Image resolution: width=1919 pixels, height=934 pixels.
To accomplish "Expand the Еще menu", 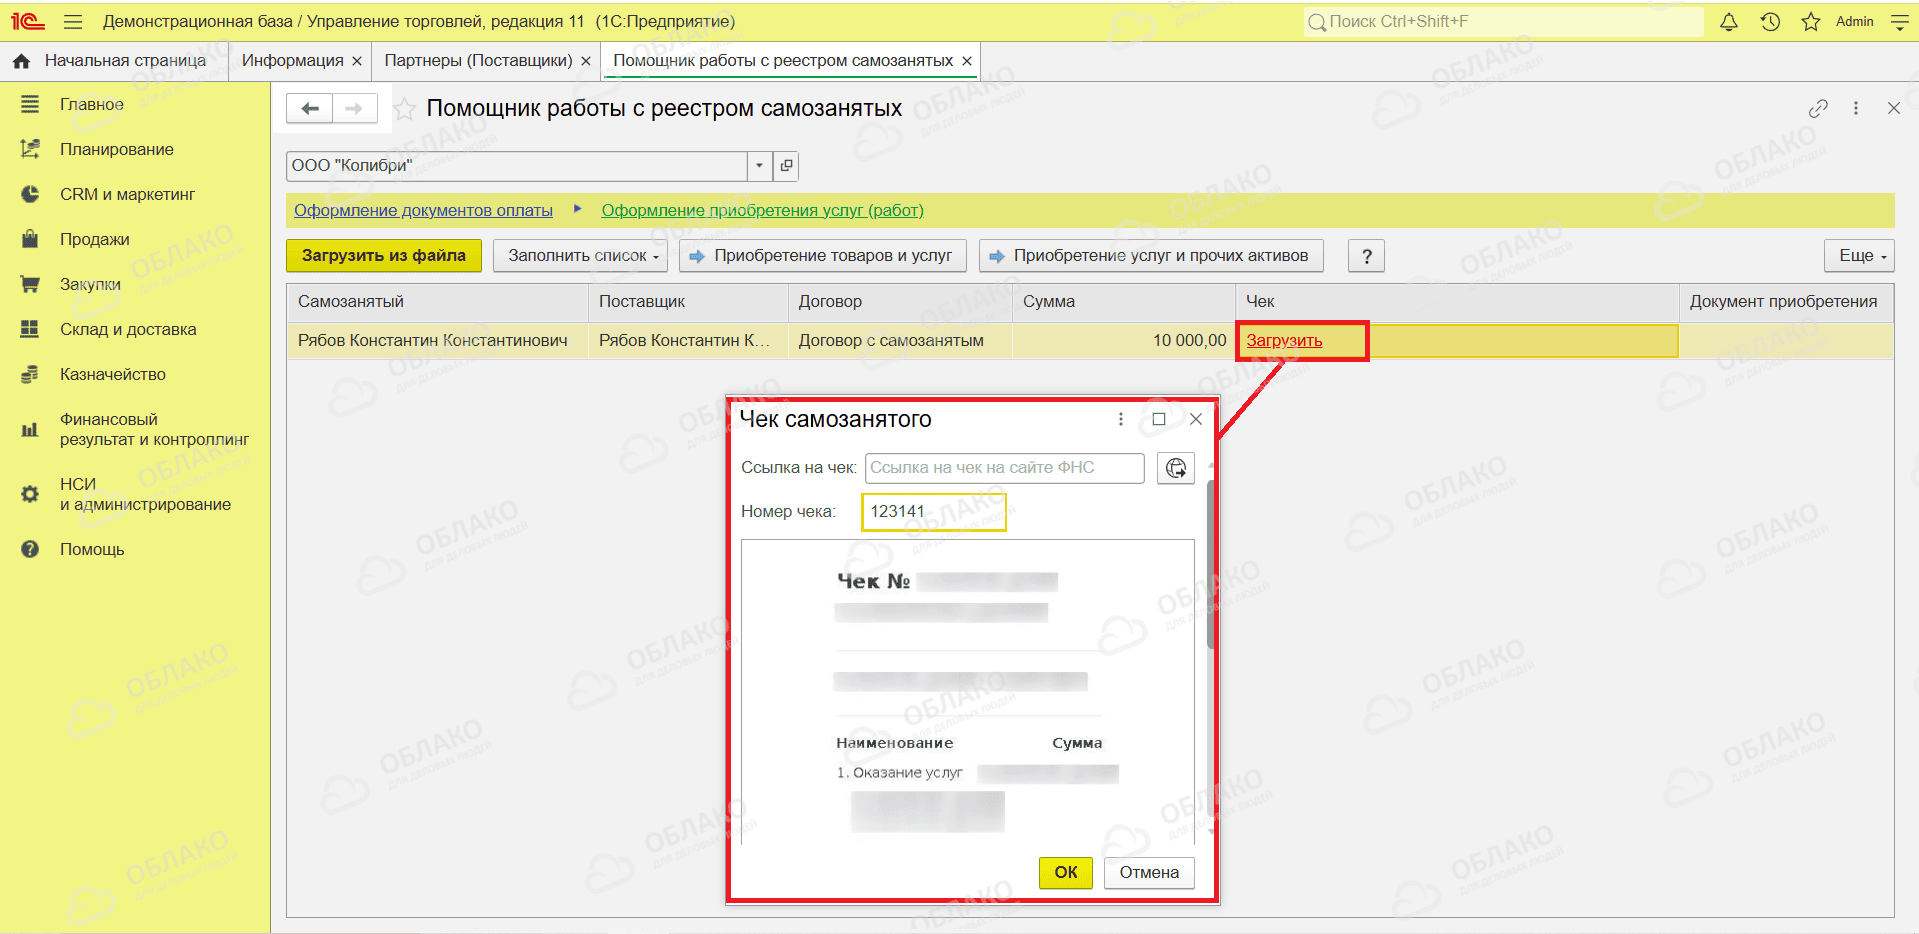I will pyautogui.click(x=1860, y=256).
